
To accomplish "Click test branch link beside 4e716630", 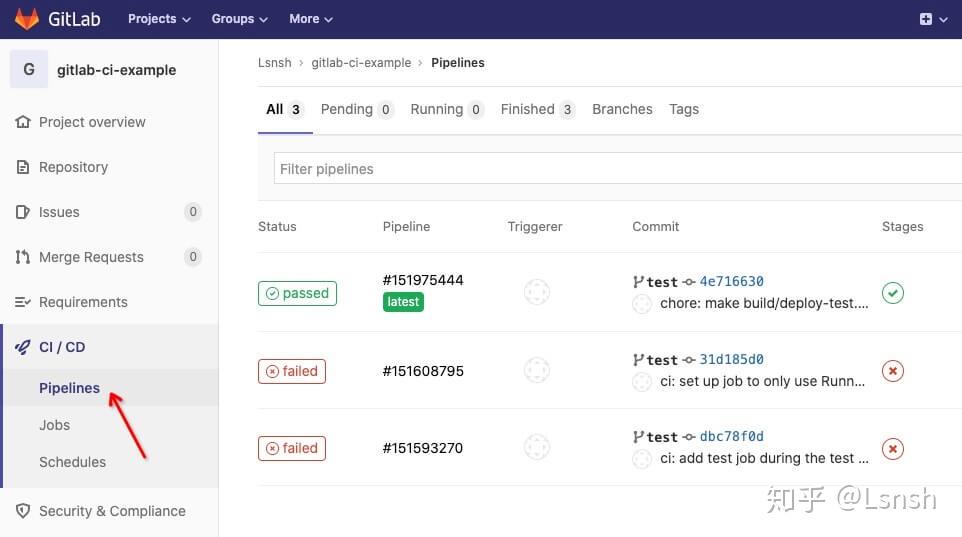I will (x=662, y=282).
